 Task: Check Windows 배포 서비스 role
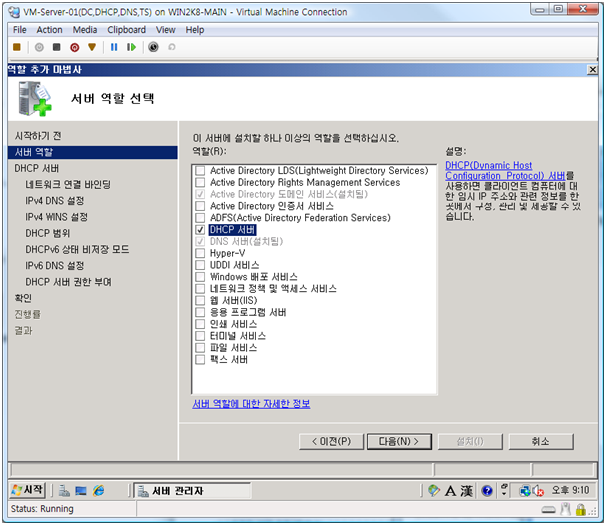[x=200, y=277]
